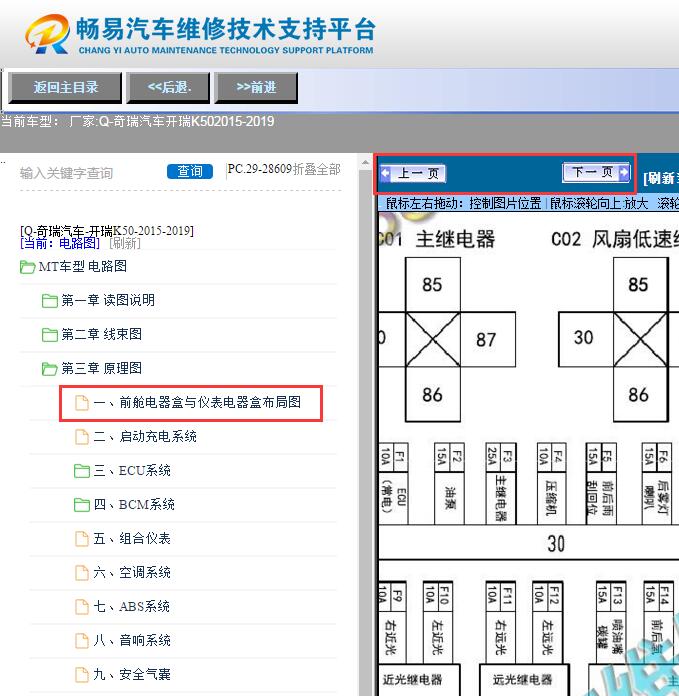Click the 刷新 link beside 当前：电路图
The width and height of the screenshot is (679, 696).
coord(125,243)
